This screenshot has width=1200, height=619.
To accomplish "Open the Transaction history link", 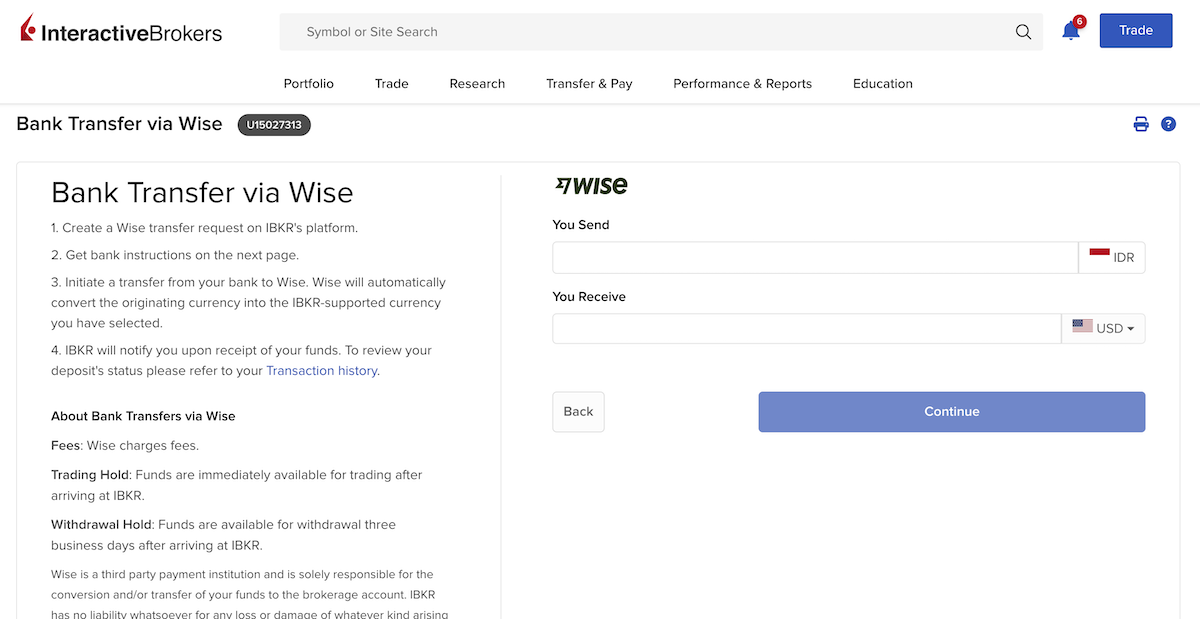I will tap(322, 371).
